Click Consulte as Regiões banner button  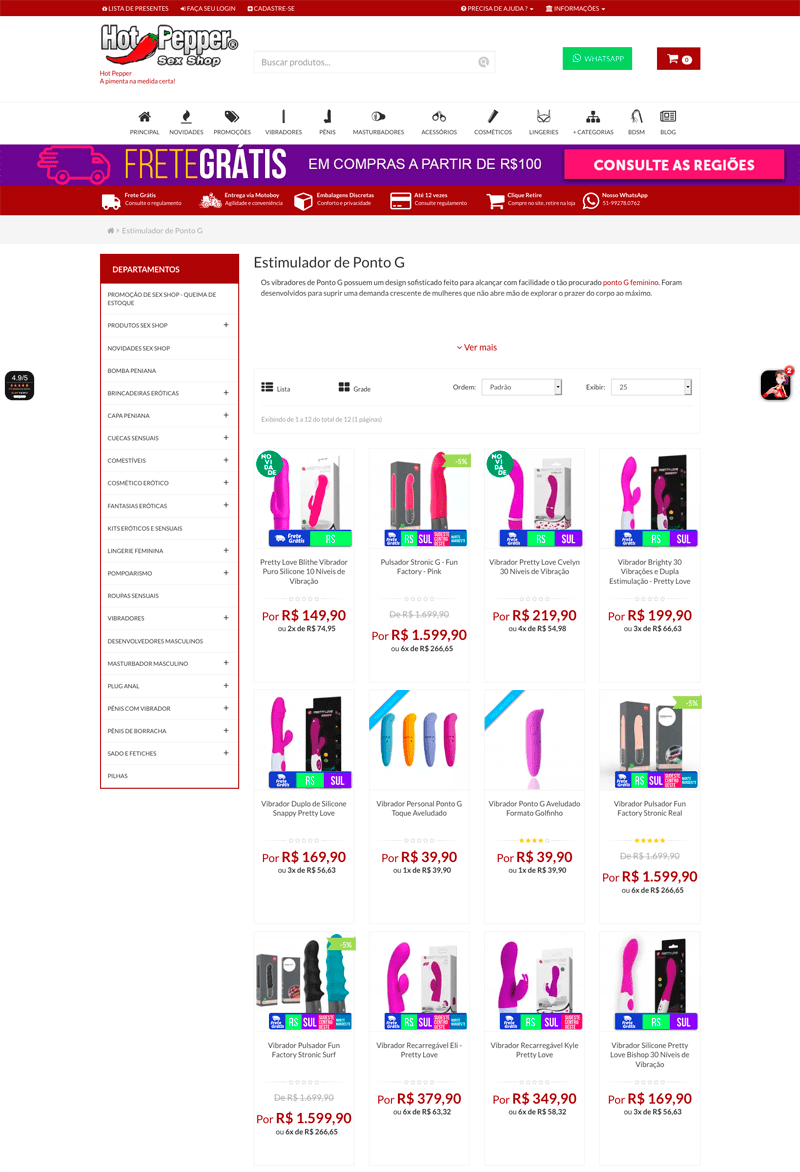pos(674,164)
